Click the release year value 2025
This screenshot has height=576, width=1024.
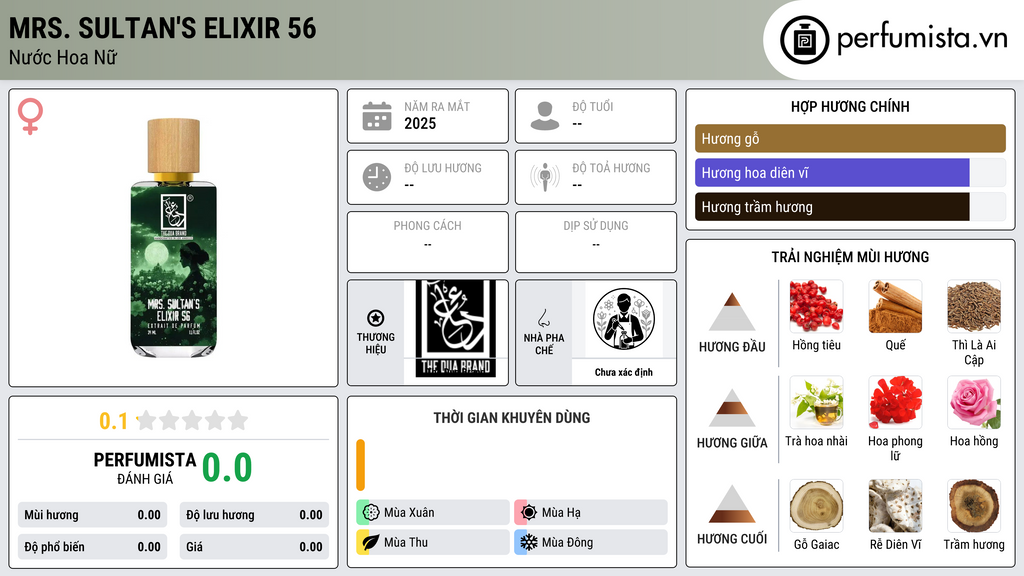pos(420,123)
